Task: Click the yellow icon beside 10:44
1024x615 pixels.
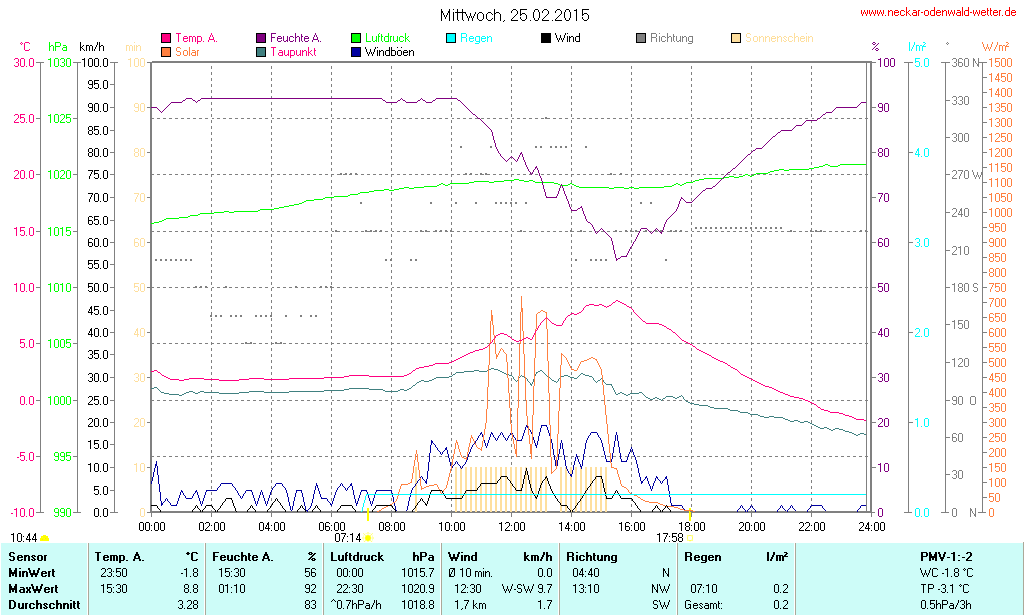Action: pos(44,538)
